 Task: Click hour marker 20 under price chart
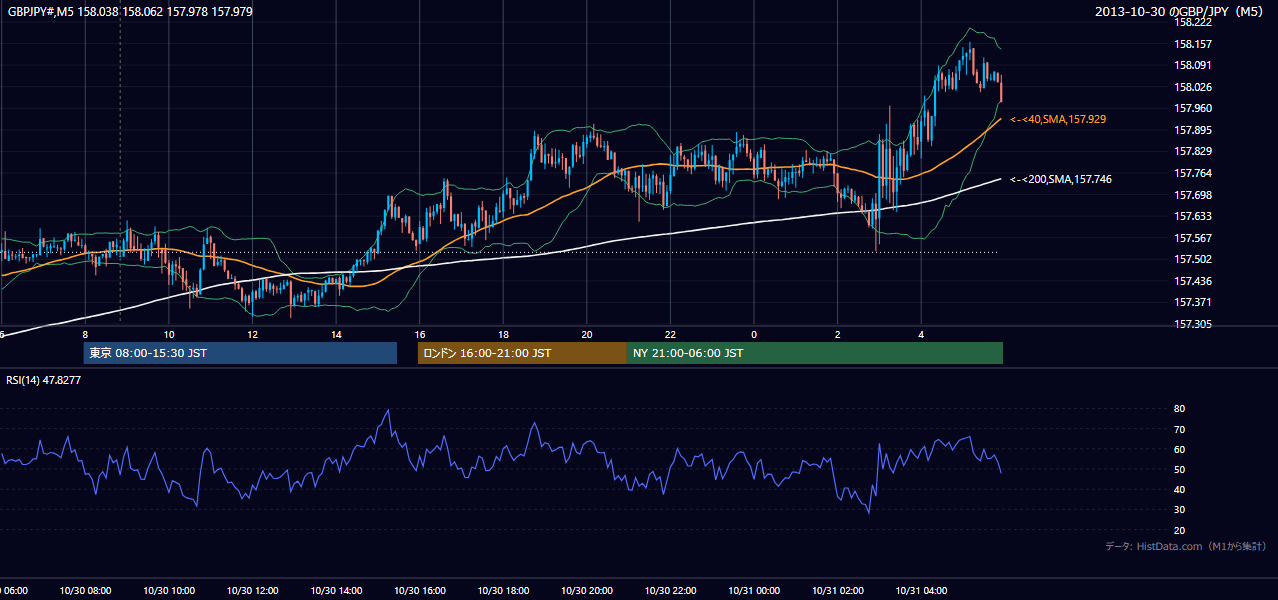[587, 334]
